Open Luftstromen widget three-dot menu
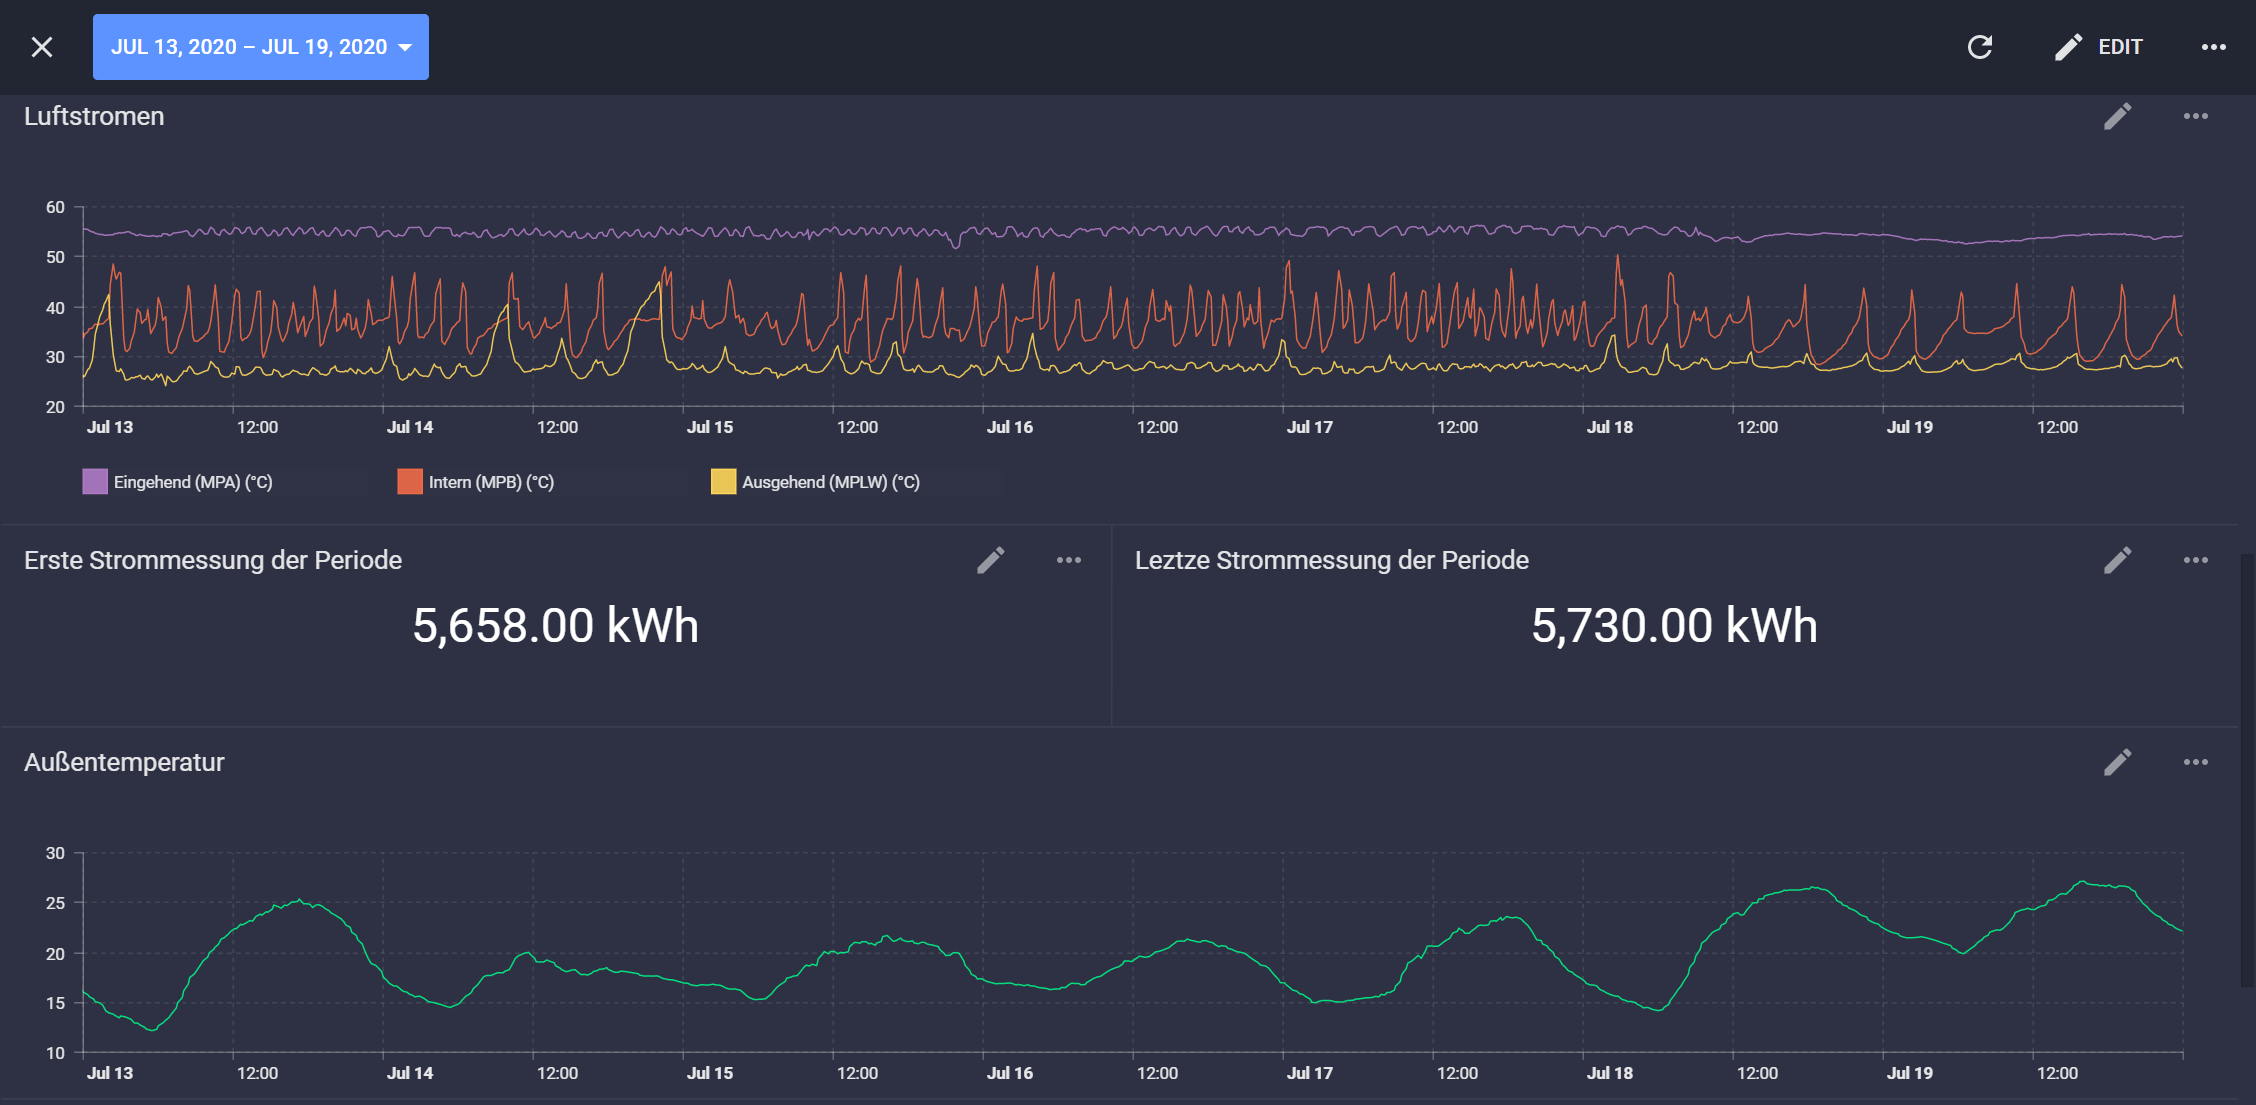 point(2195,116)
